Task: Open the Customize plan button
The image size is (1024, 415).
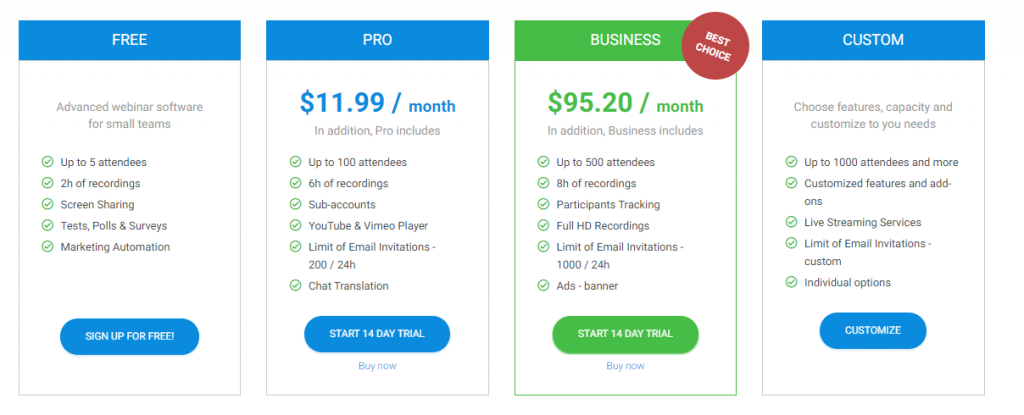Action: point(872,331)
